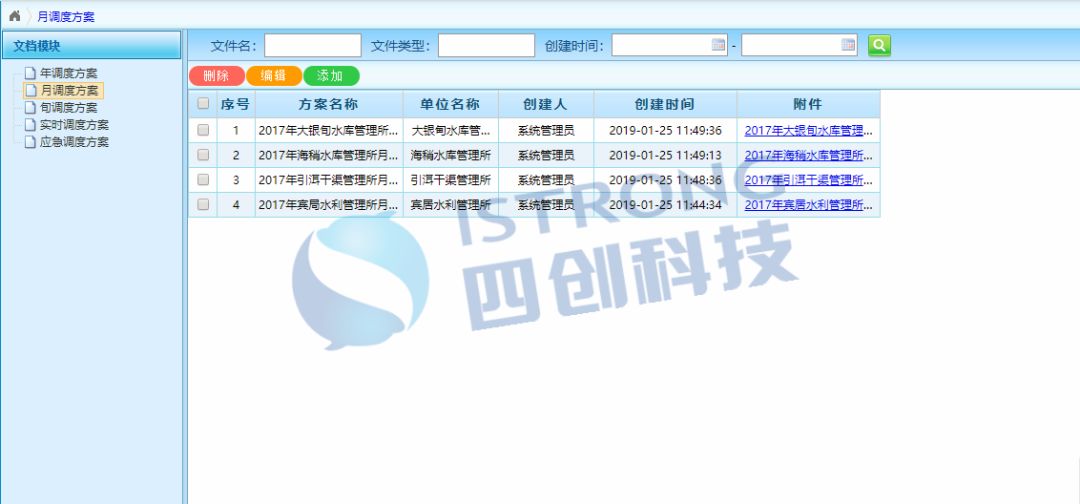The height and width of the screenshot is (504, 1080).
Task: Click the 文件名 text input field
Action: (312, 45)
